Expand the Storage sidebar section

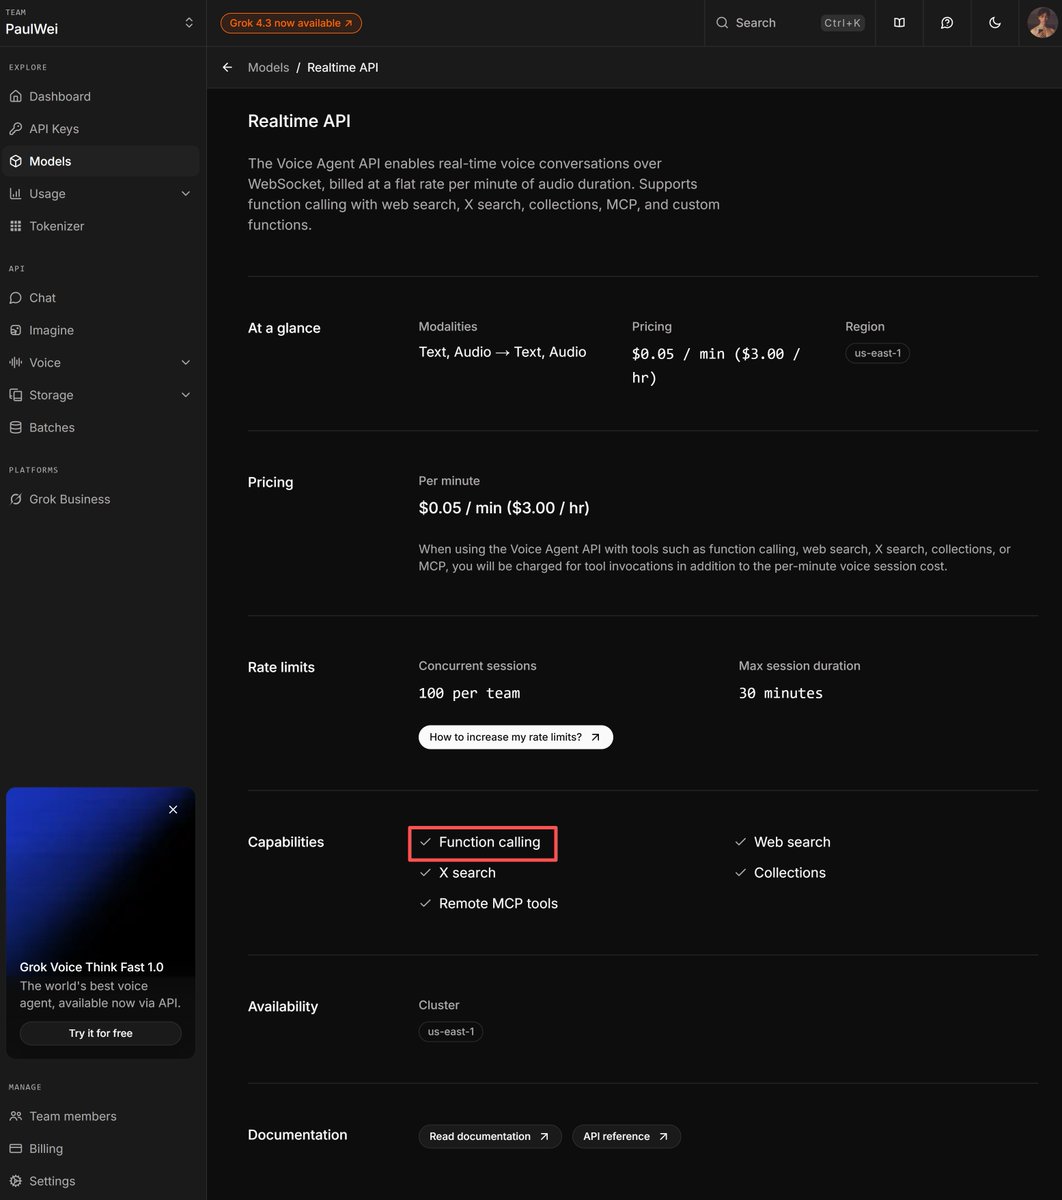pos(100,395)
